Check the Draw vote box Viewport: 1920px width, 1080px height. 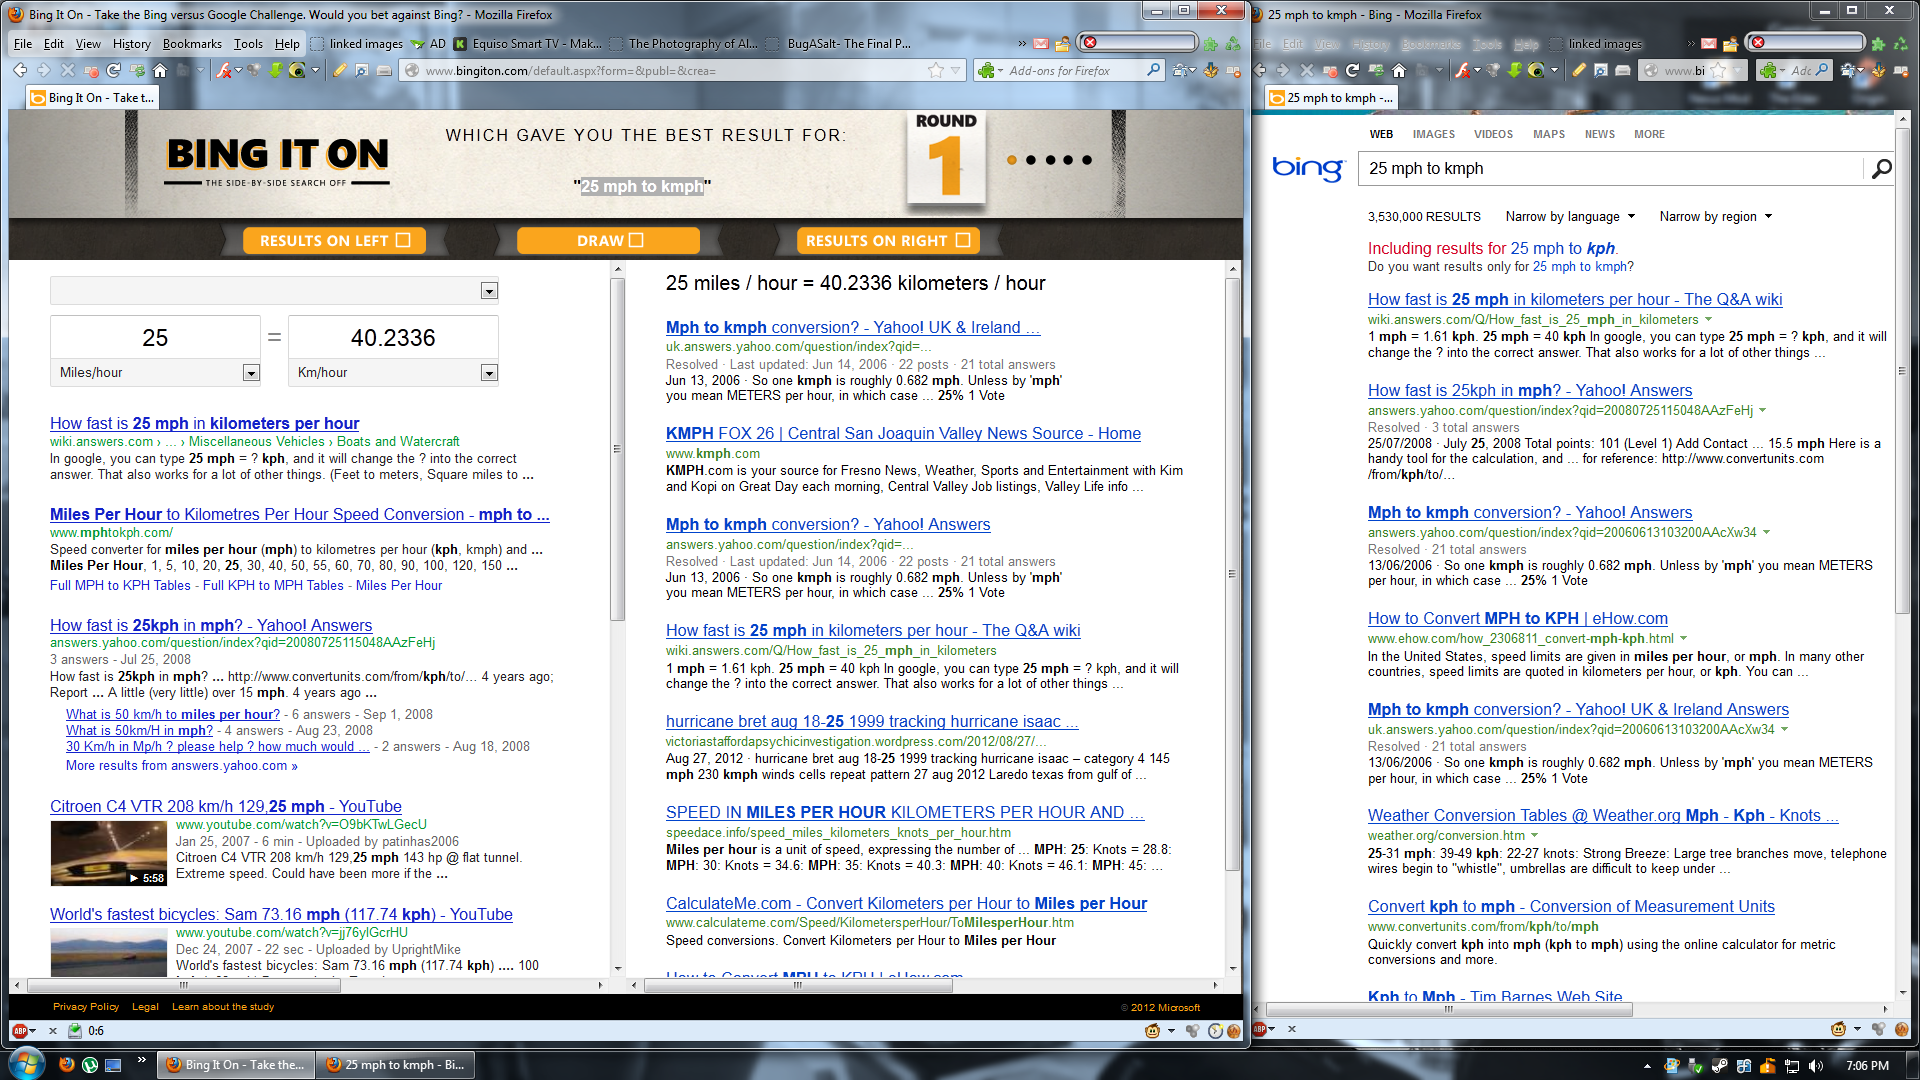click(636, 241)
